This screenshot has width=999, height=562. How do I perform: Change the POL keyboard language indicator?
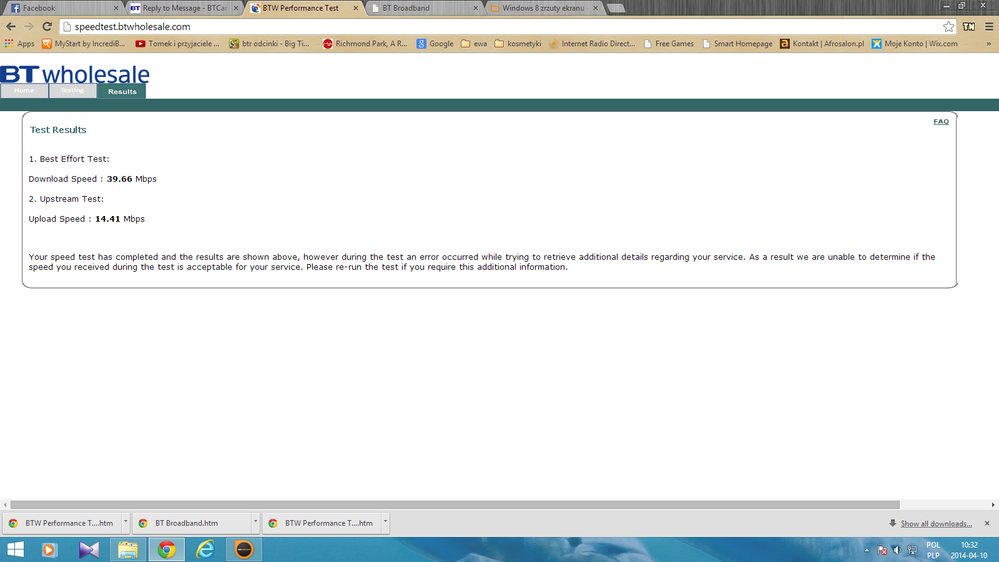tap(933, 550)
